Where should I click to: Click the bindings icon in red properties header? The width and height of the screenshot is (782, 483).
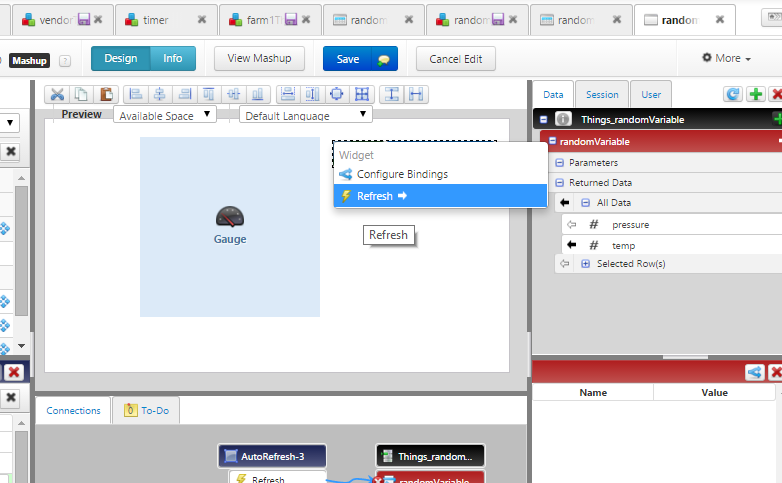[755, 372]
